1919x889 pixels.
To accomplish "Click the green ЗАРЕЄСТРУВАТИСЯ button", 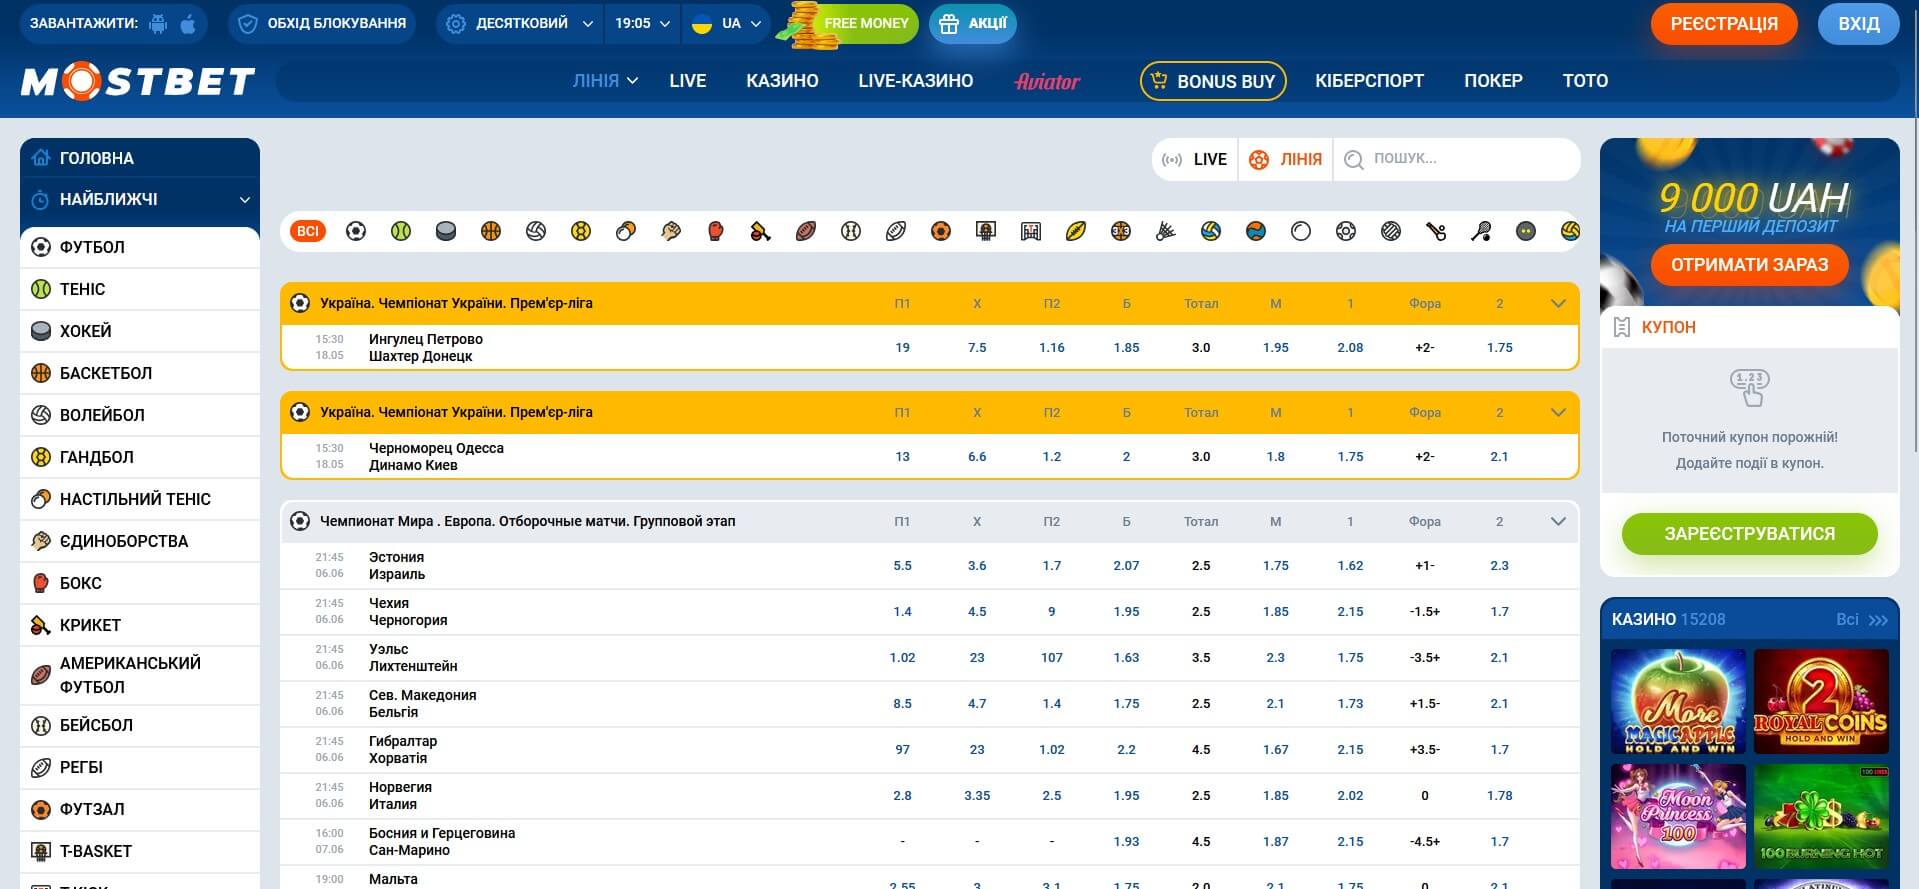I will [x=1749, y=534].
